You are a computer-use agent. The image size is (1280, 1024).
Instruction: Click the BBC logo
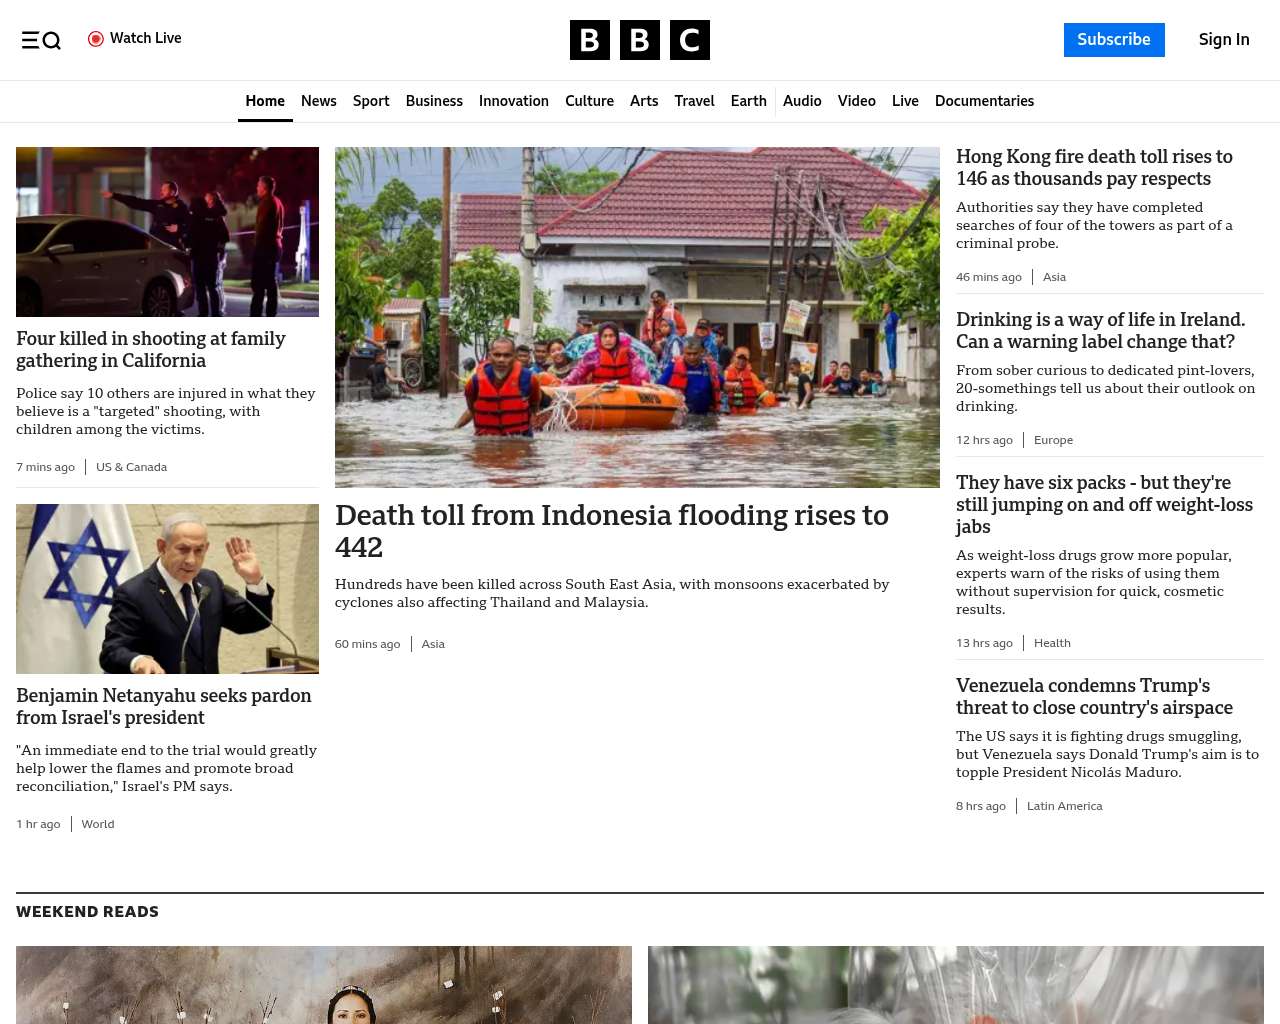coord(639,40)
